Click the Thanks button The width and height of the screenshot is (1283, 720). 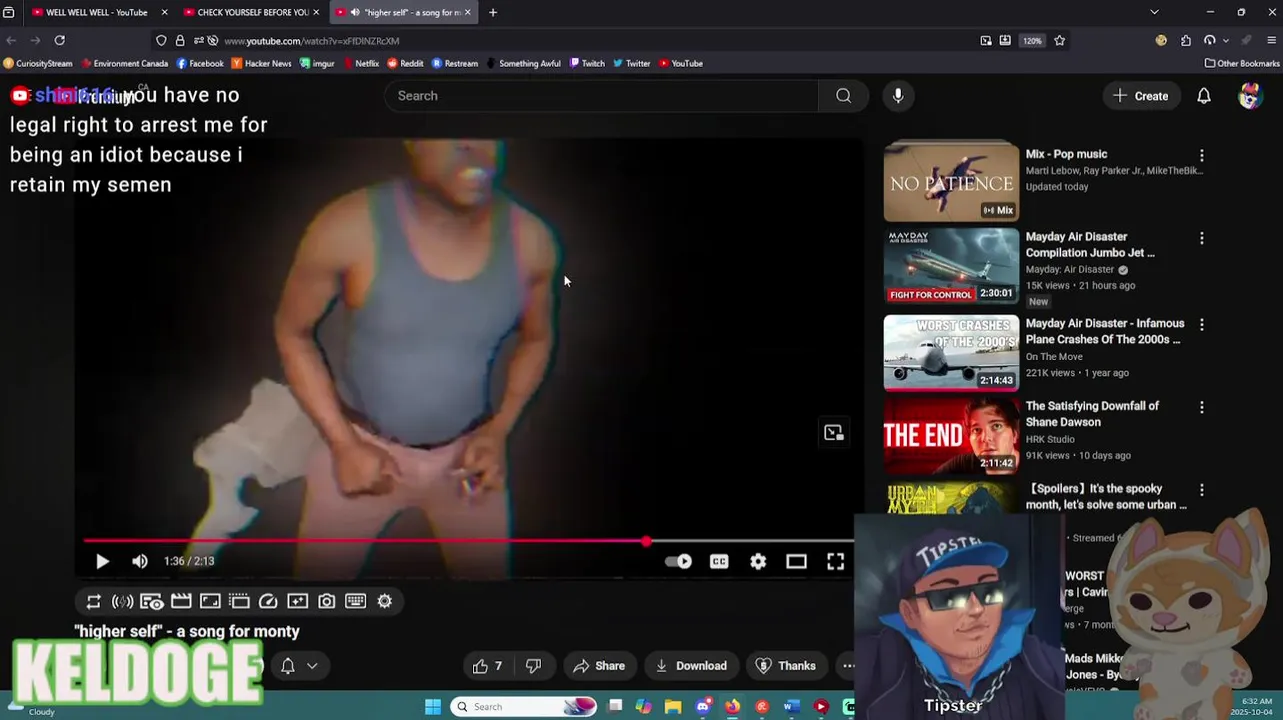click(786, 666)
